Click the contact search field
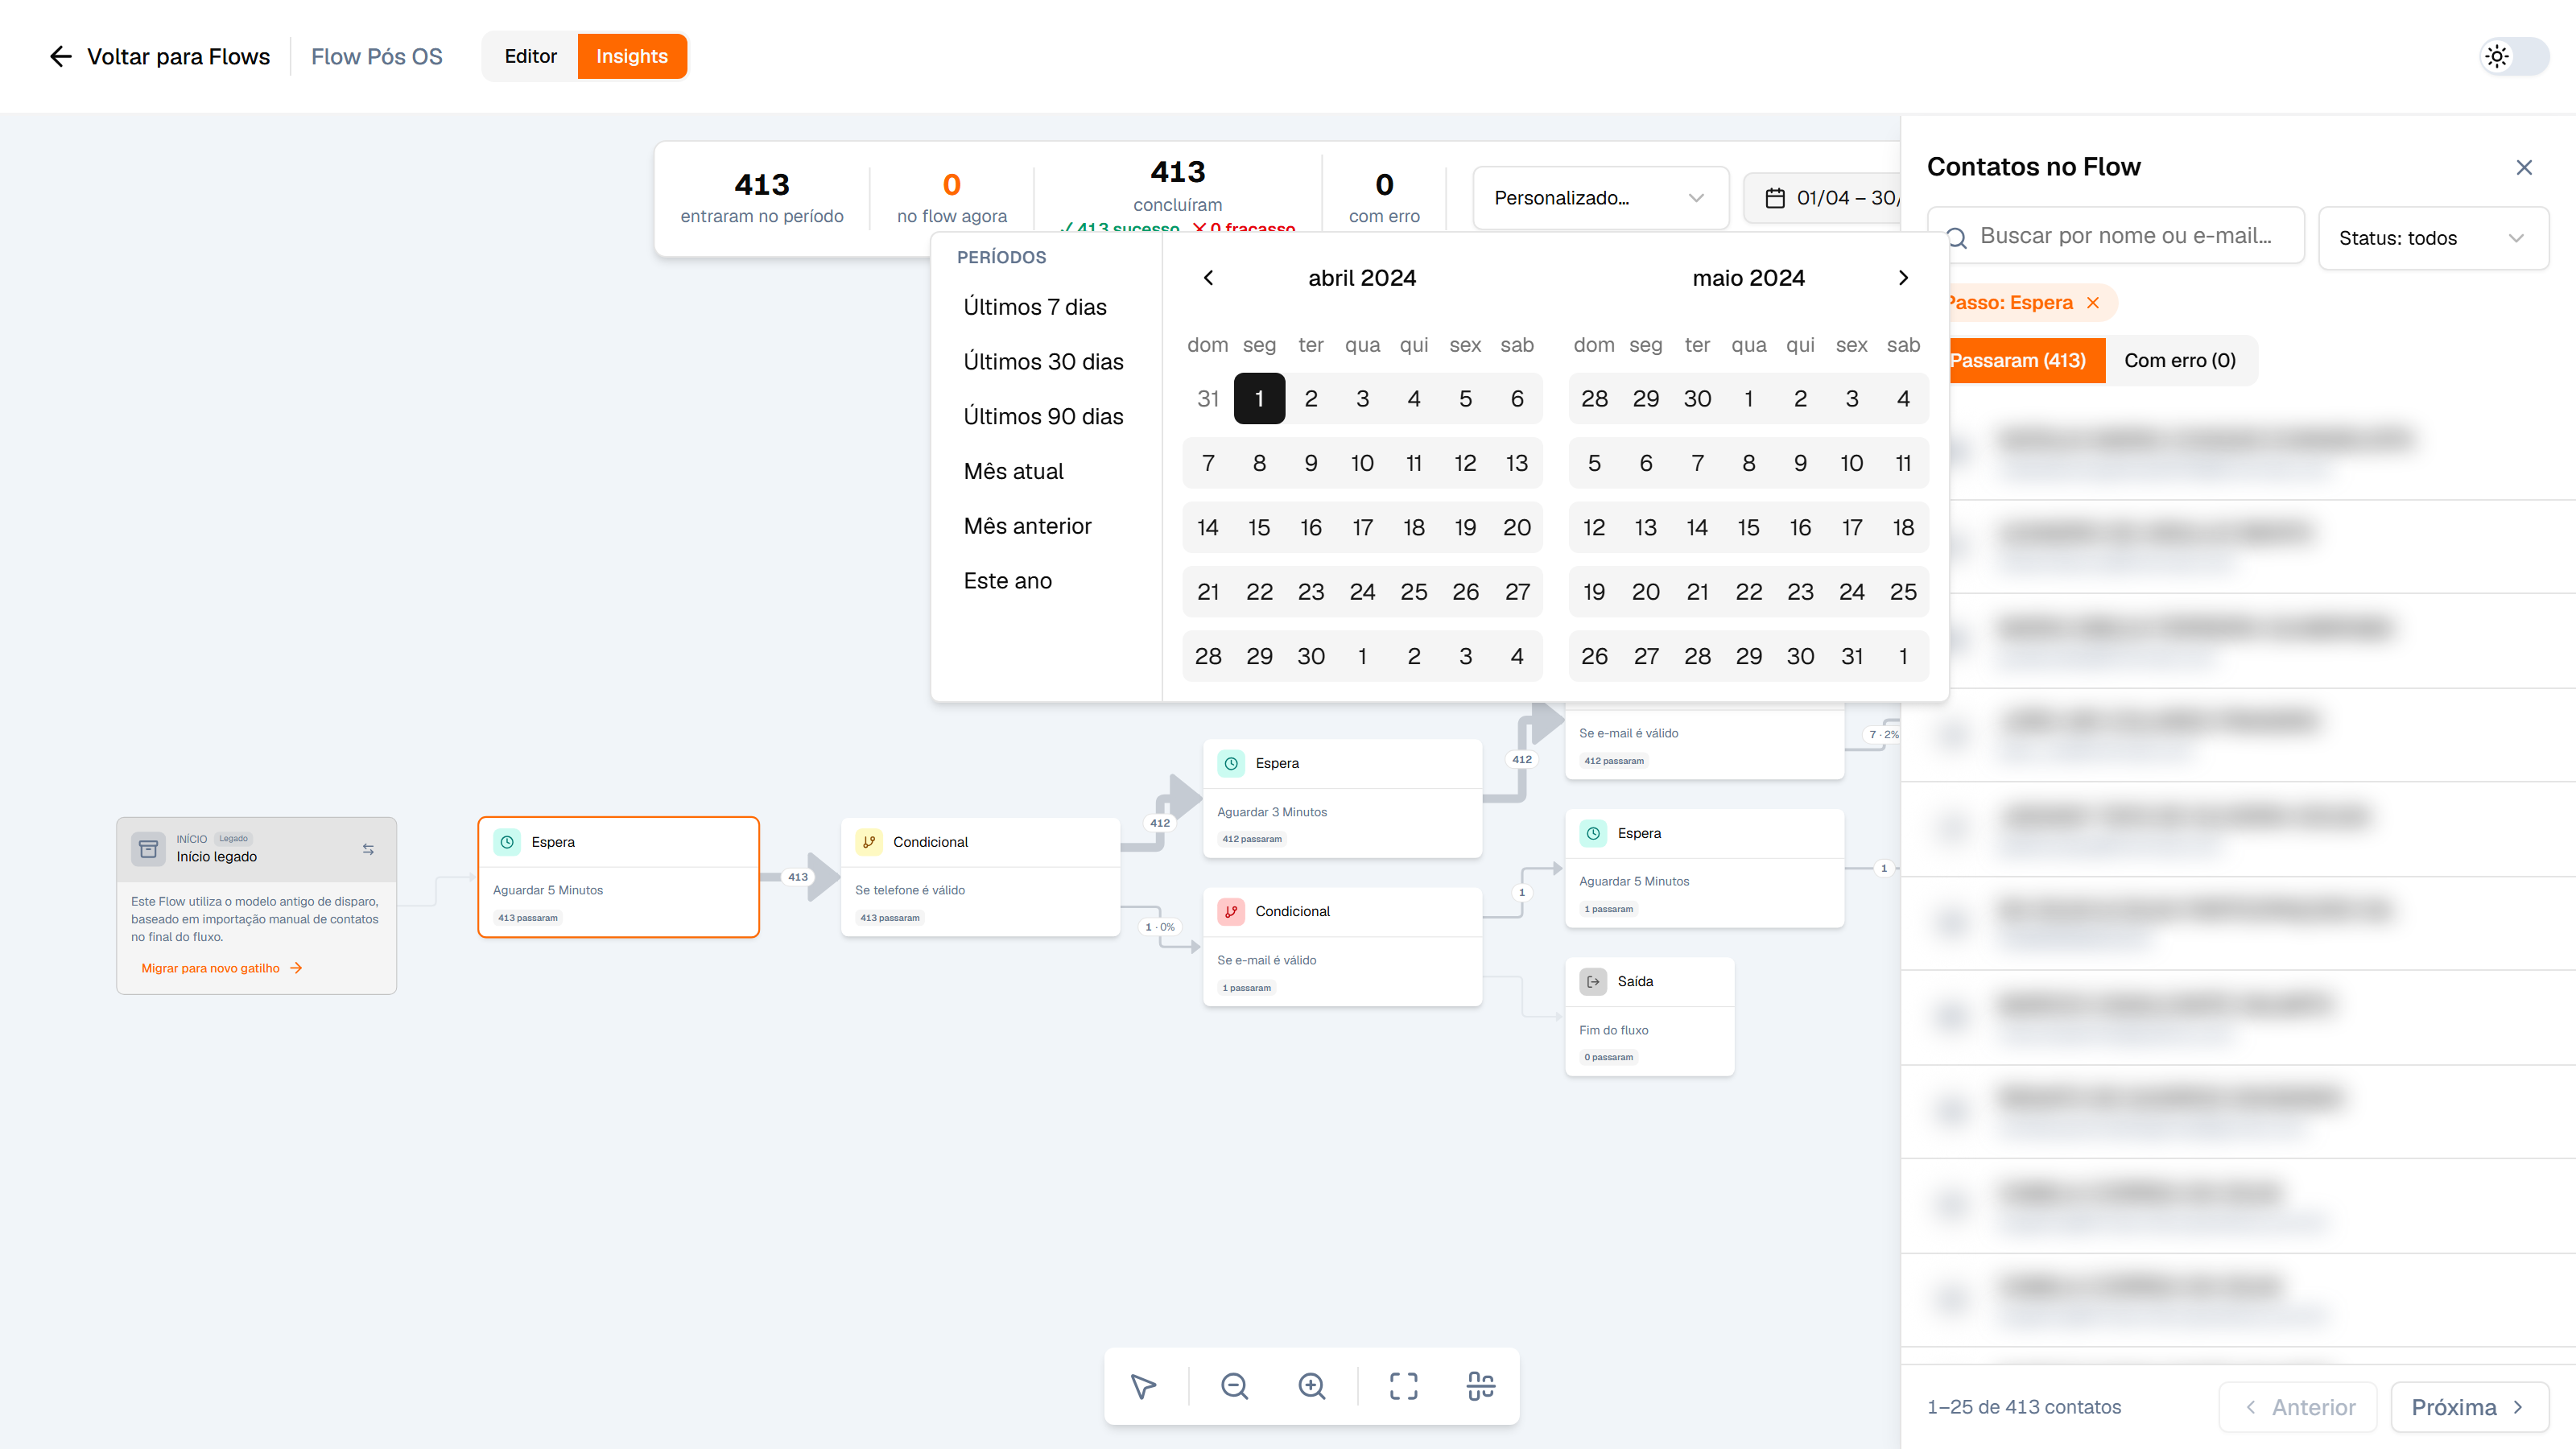 coord(2116,236)
